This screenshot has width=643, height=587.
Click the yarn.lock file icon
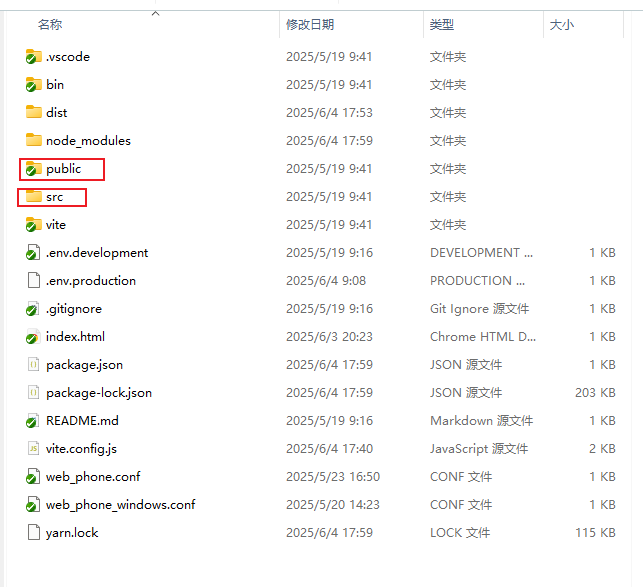(x=34, y=532)
